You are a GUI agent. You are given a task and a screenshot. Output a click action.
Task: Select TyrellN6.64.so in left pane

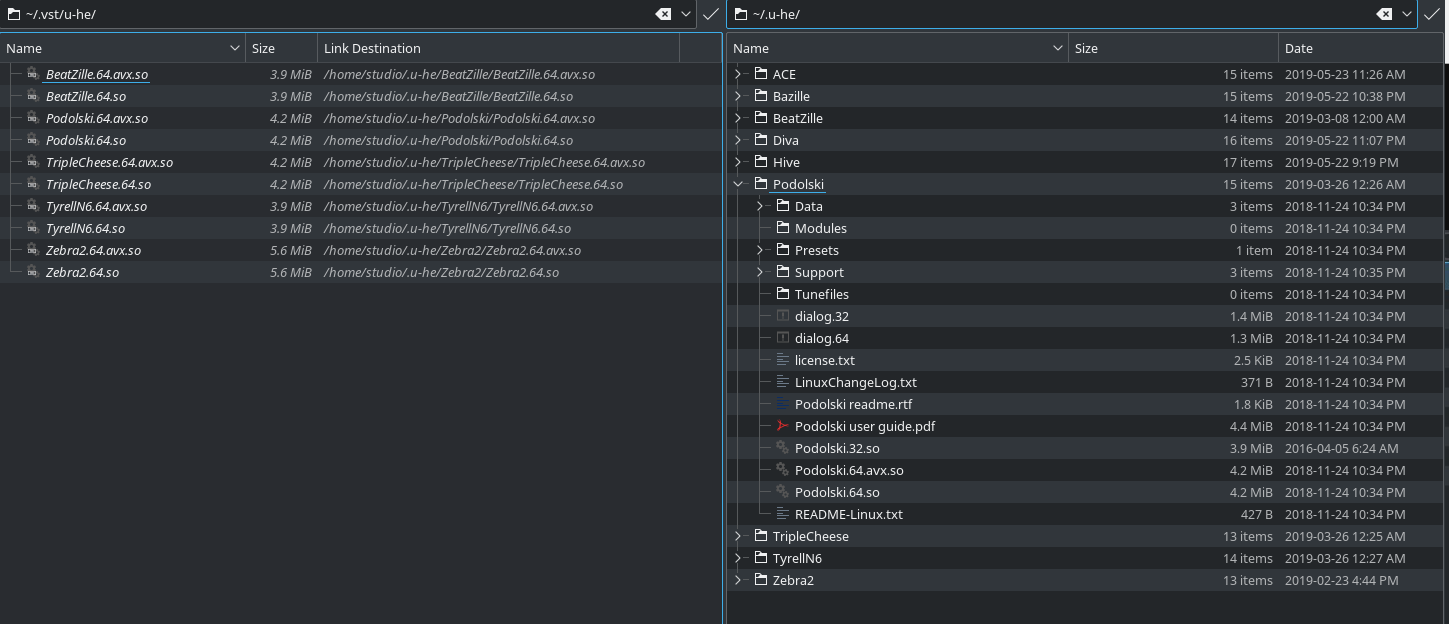click(x=85, y=228)
